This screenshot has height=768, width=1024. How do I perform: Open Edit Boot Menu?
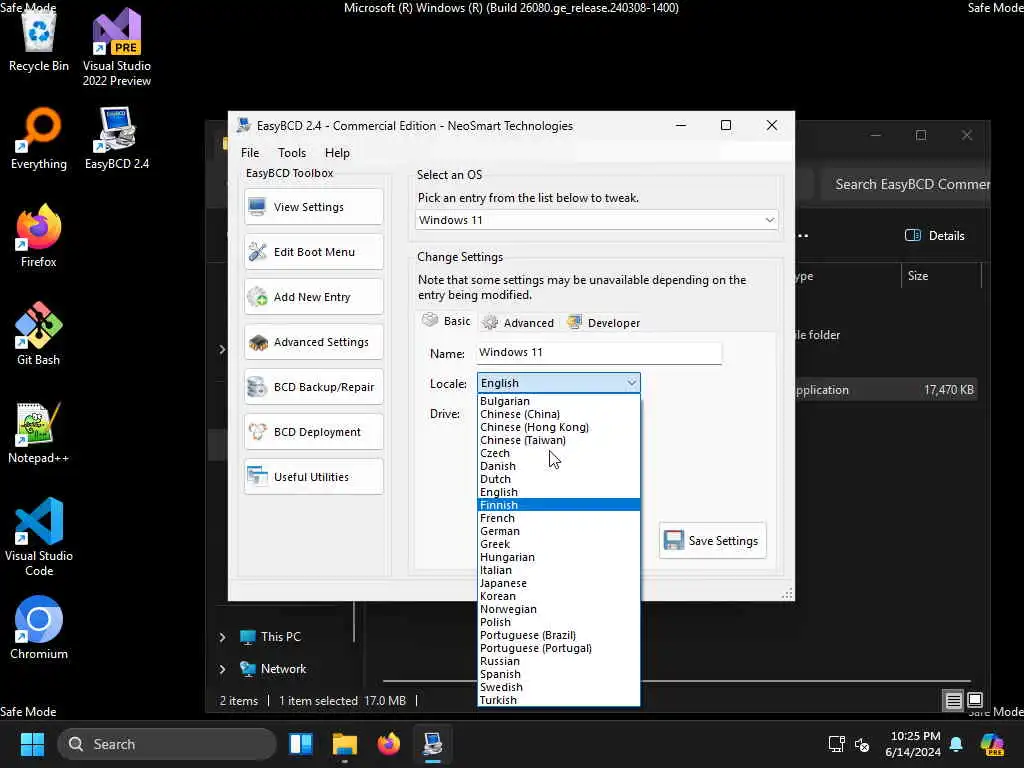[x=314, y=252]
